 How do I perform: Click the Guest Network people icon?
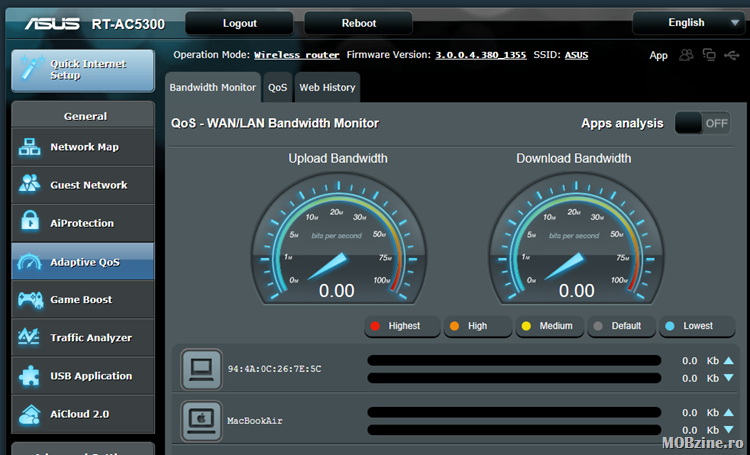click(30, 184)
